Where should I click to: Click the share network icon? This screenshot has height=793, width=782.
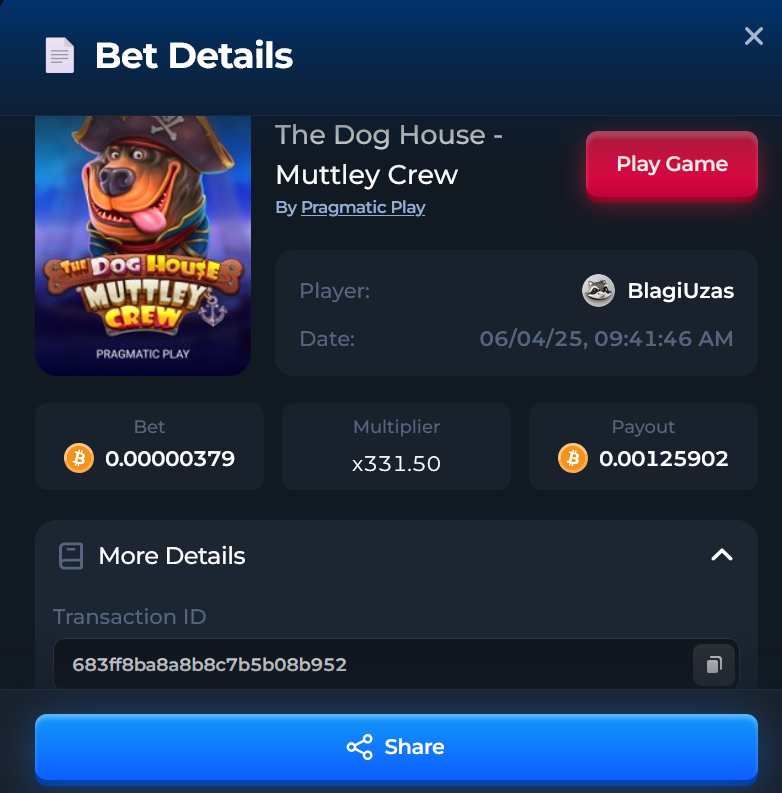point(360,747)
